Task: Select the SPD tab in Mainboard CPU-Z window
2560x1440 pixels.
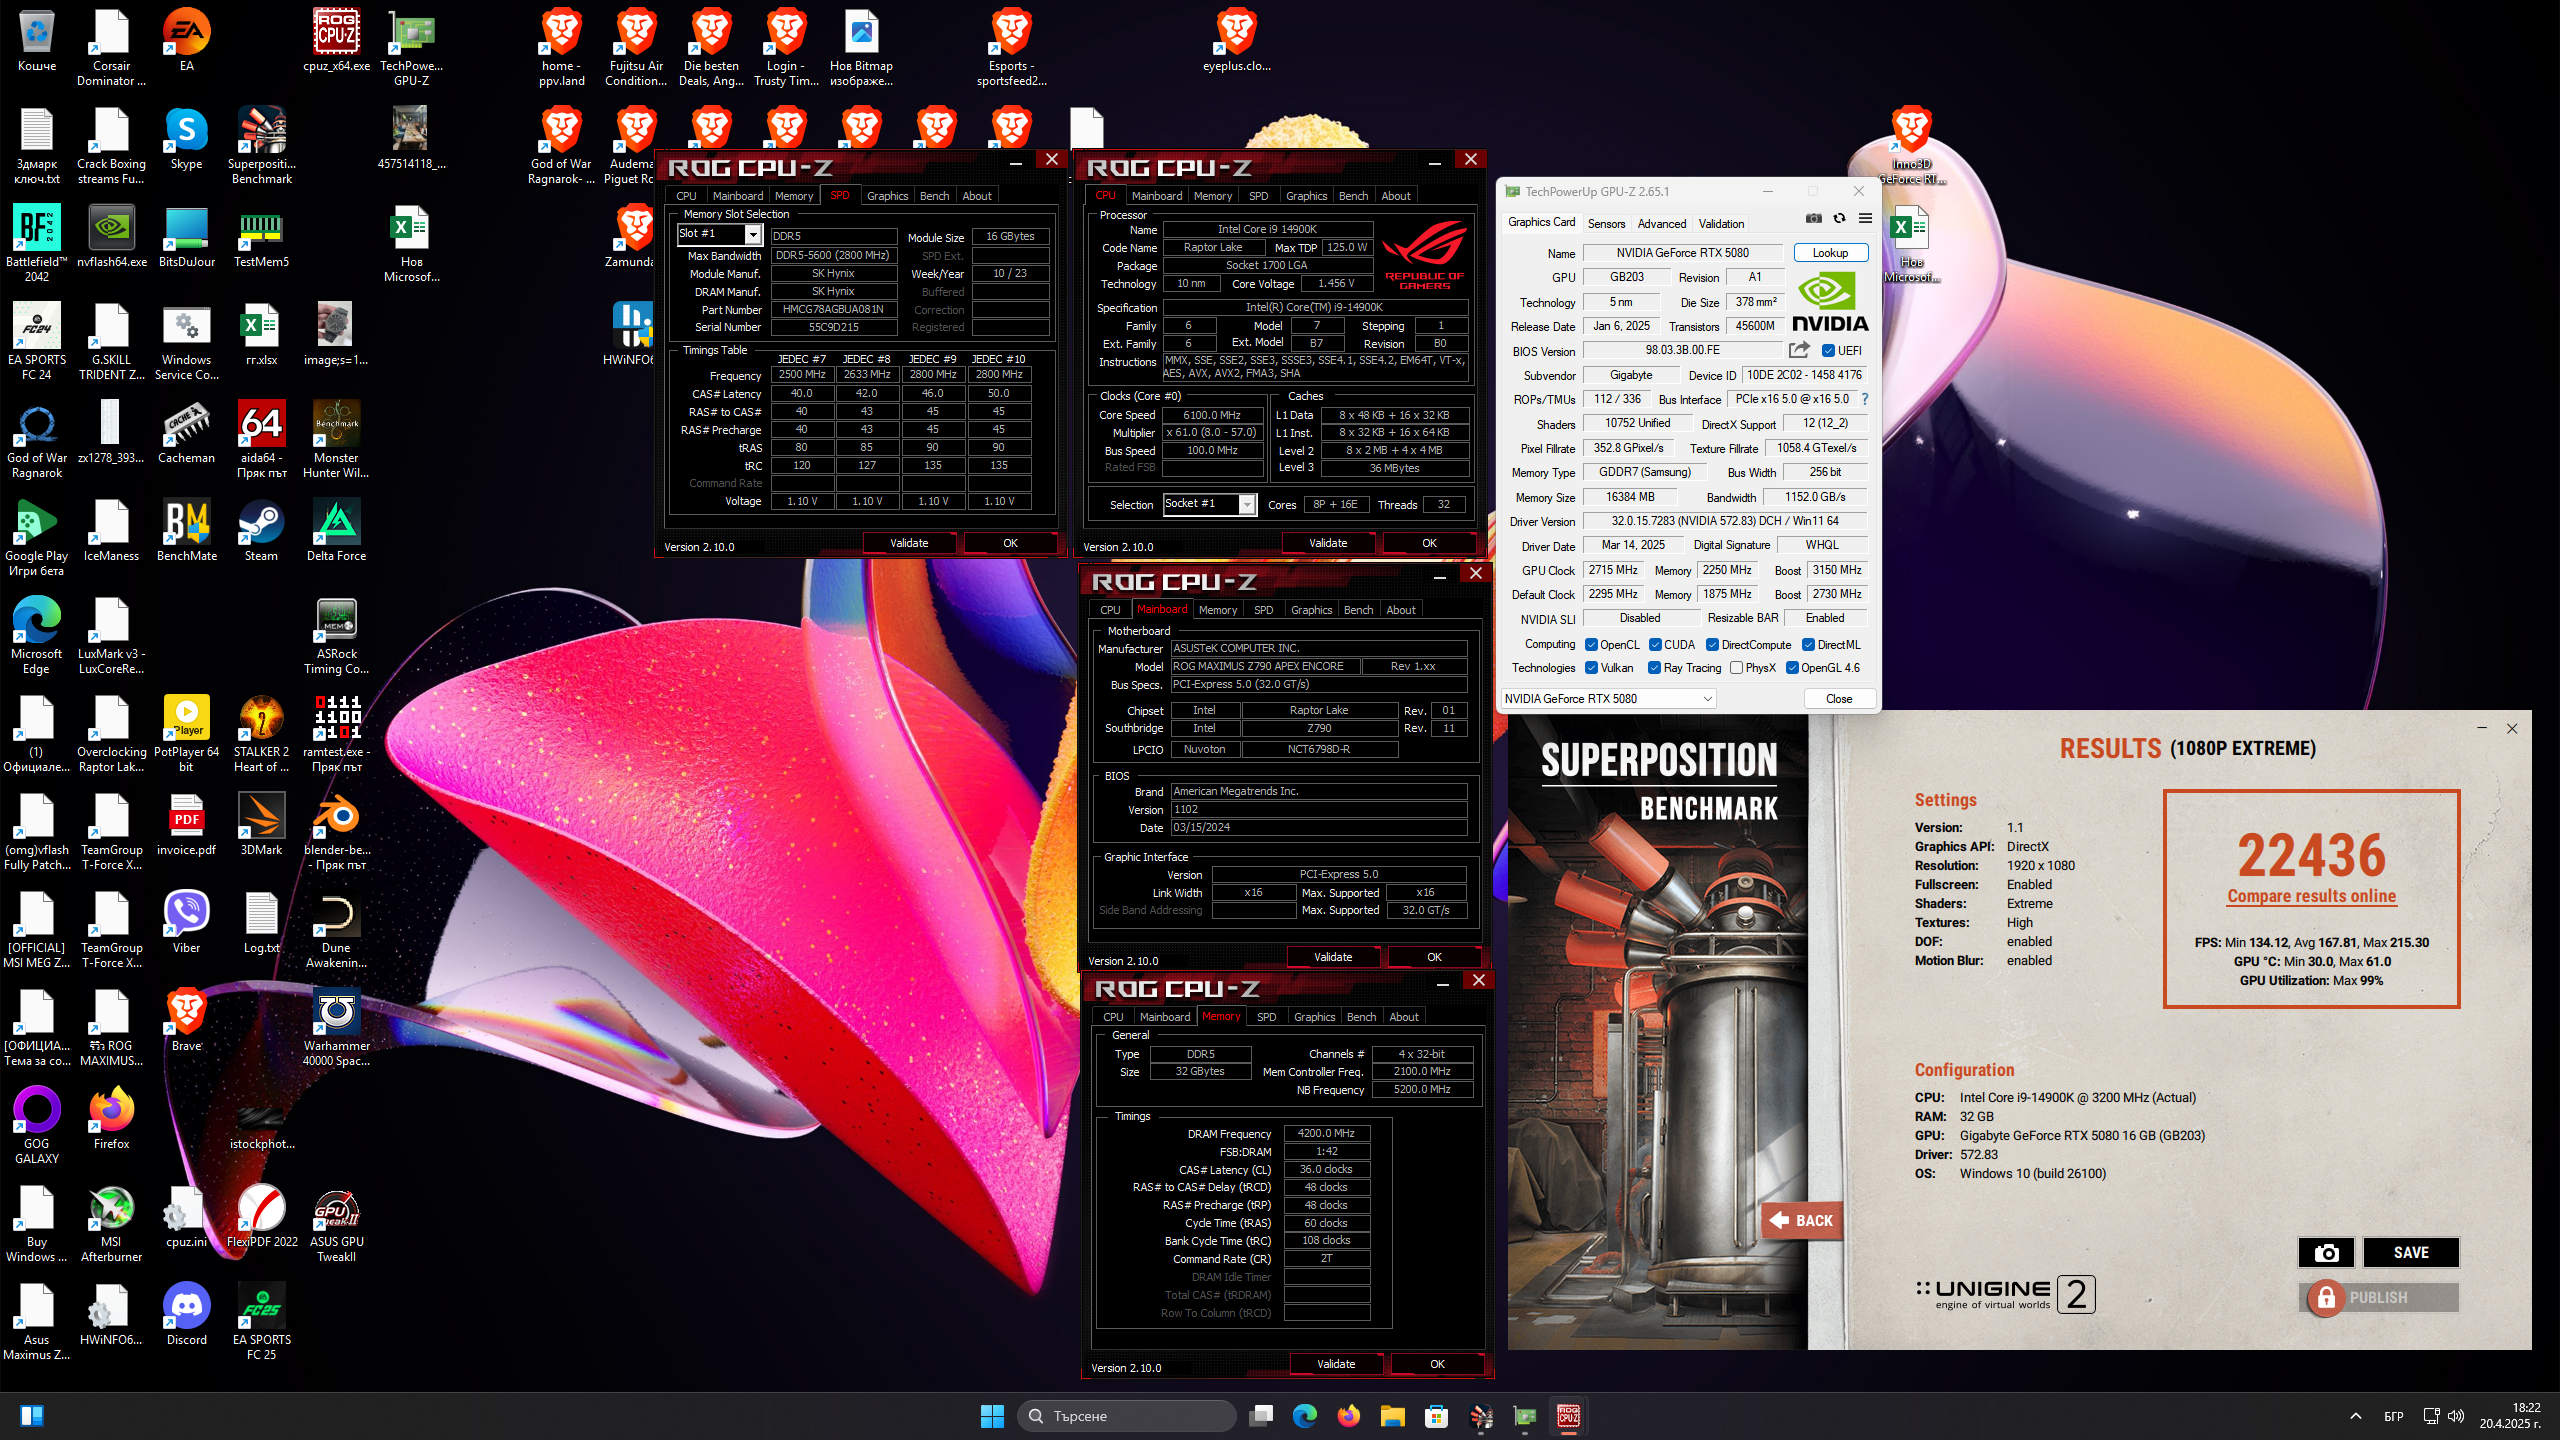Action: click(x=1263, y=610)
